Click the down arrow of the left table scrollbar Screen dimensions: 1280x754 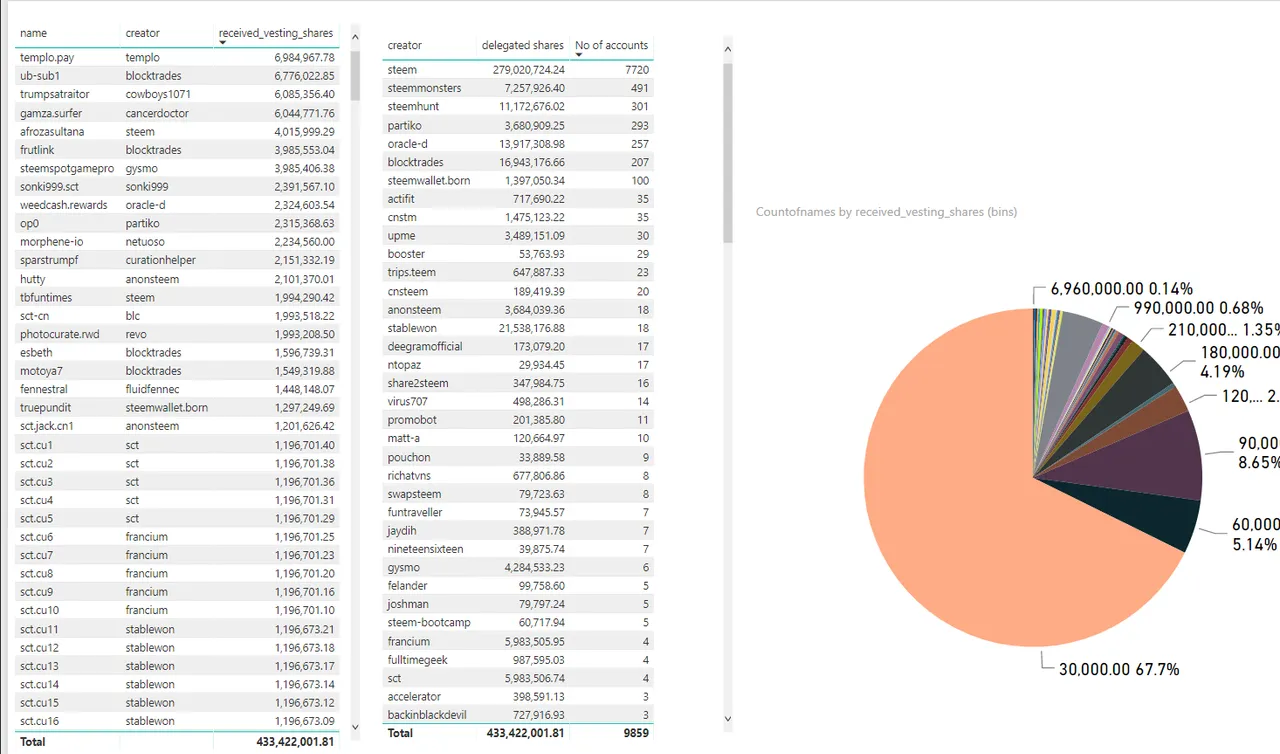tap(355, 728)
